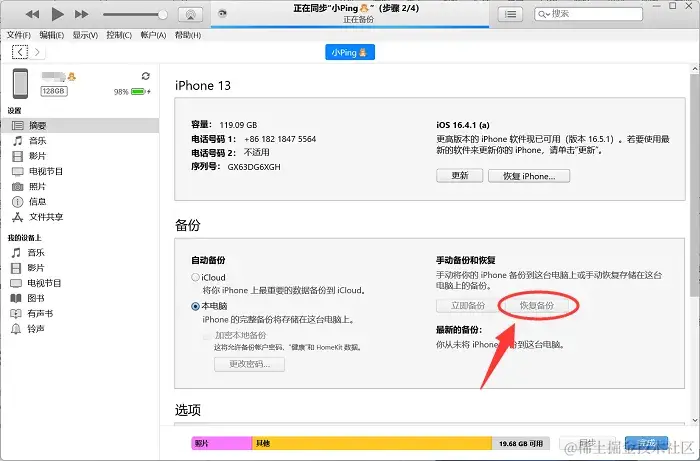Click phone number +86 182 1847 5564

(280, 139)
